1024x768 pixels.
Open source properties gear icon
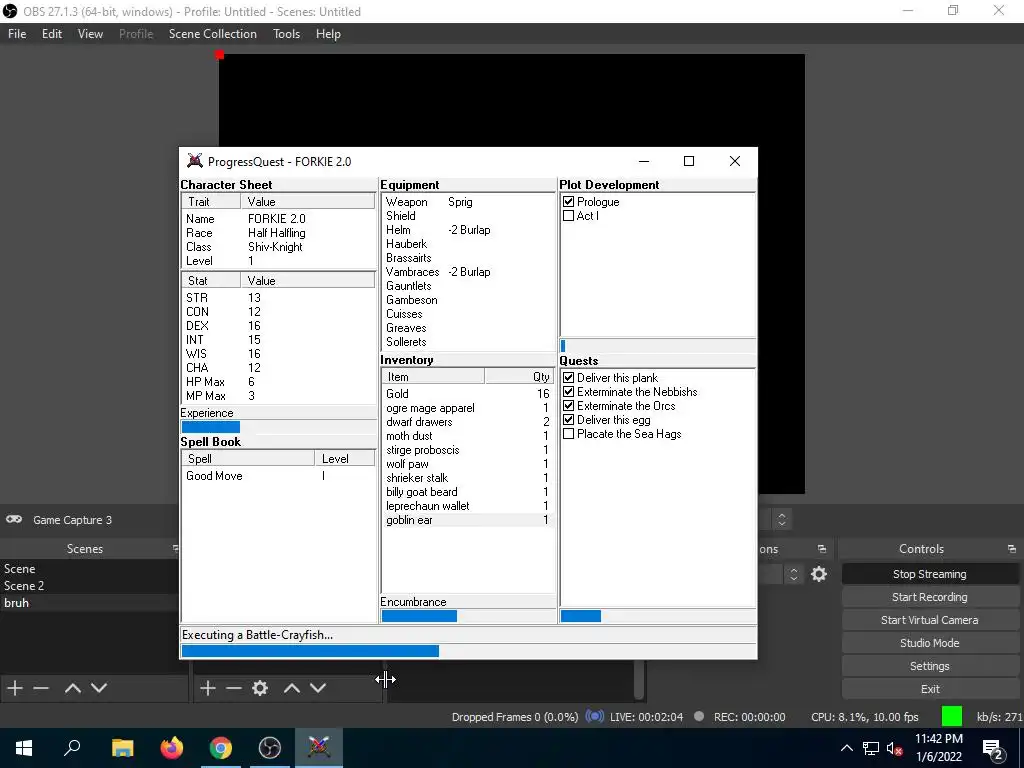(x=260, y=688)
